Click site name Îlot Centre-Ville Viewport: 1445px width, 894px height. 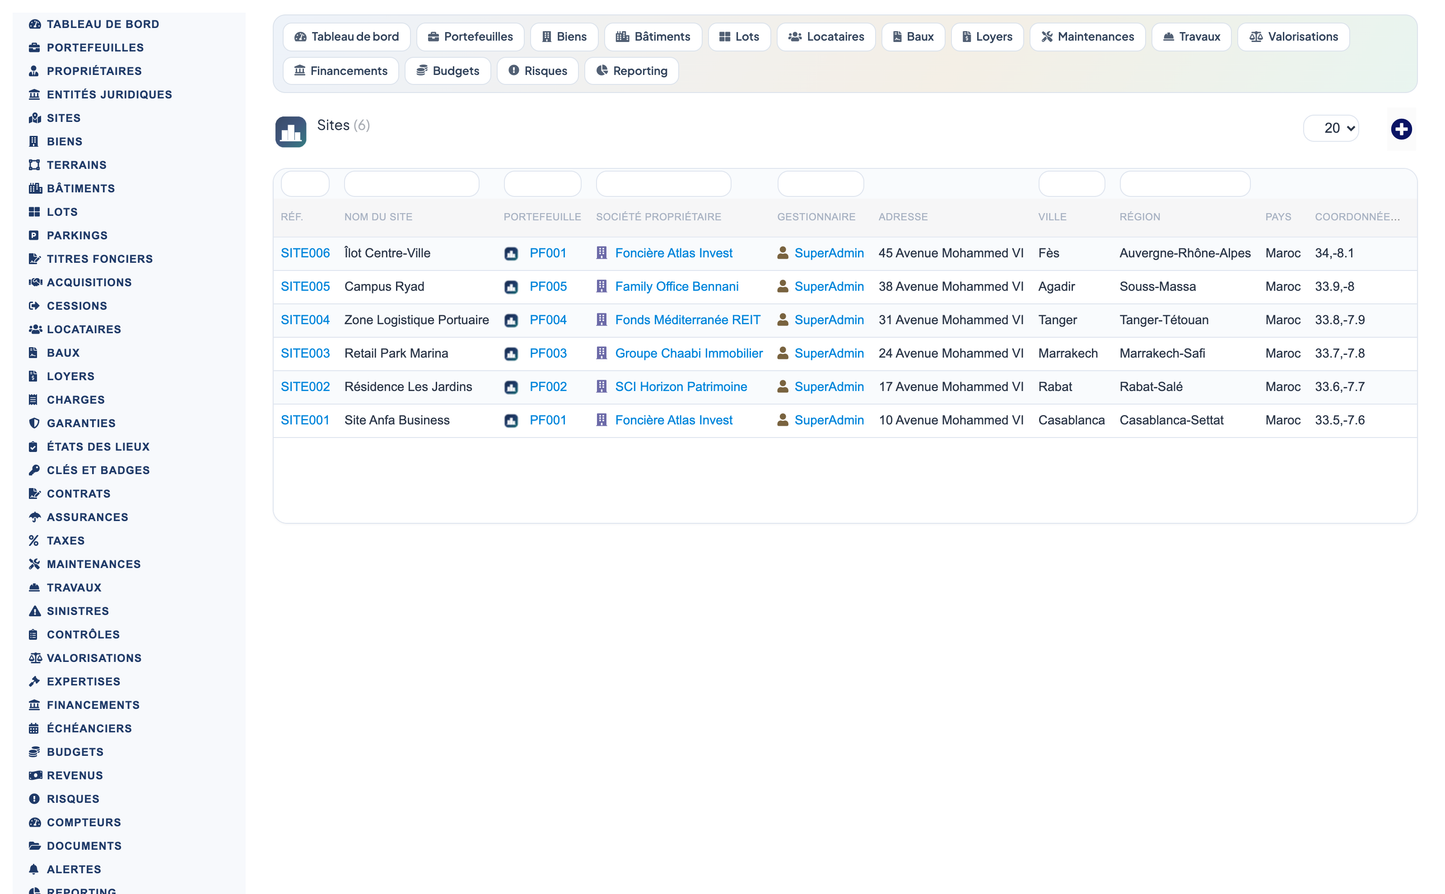click(x=387, y=254)
